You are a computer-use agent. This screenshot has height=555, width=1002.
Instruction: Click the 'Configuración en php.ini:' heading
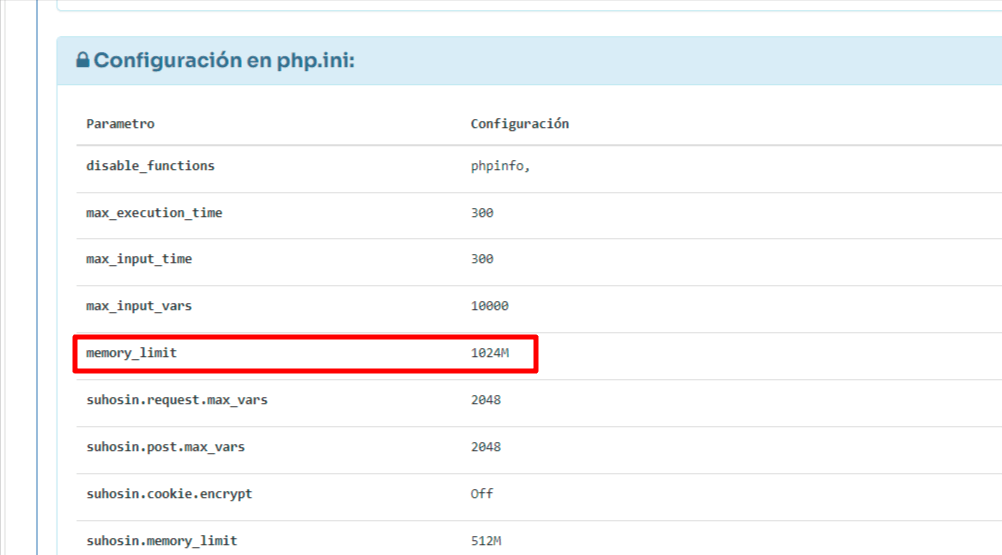224,61
